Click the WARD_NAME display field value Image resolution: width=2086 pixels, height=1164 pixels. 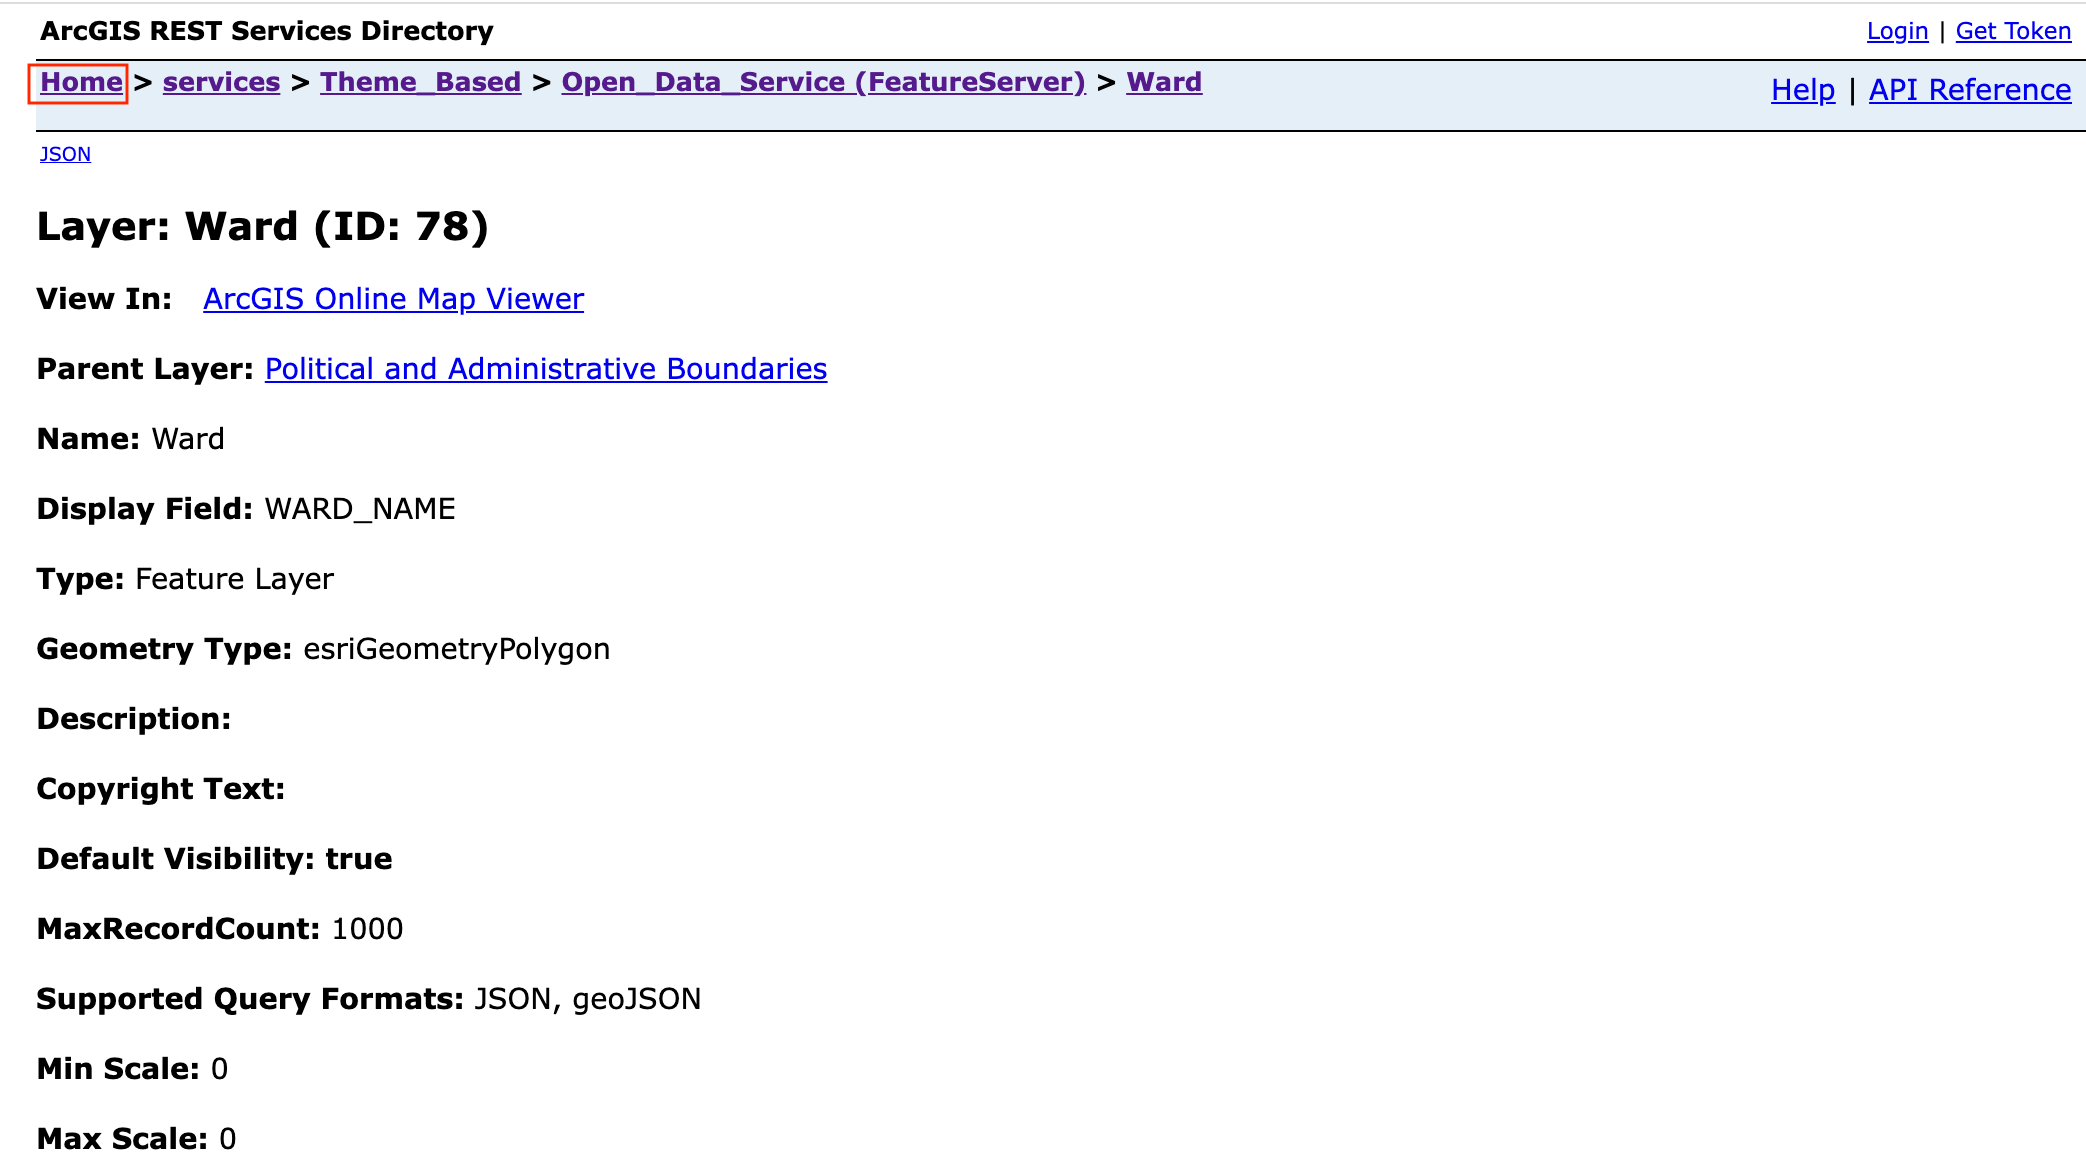359,509
